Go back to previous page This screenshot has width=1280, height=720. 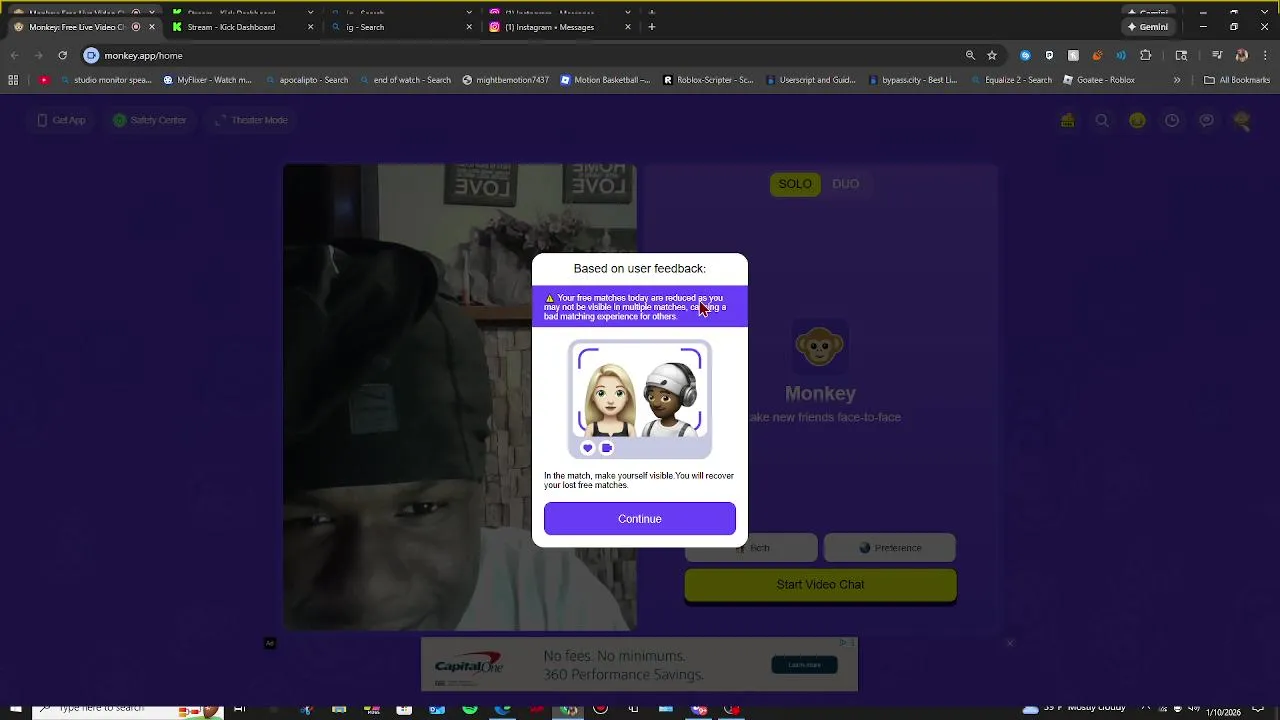[x=14, y=56]
